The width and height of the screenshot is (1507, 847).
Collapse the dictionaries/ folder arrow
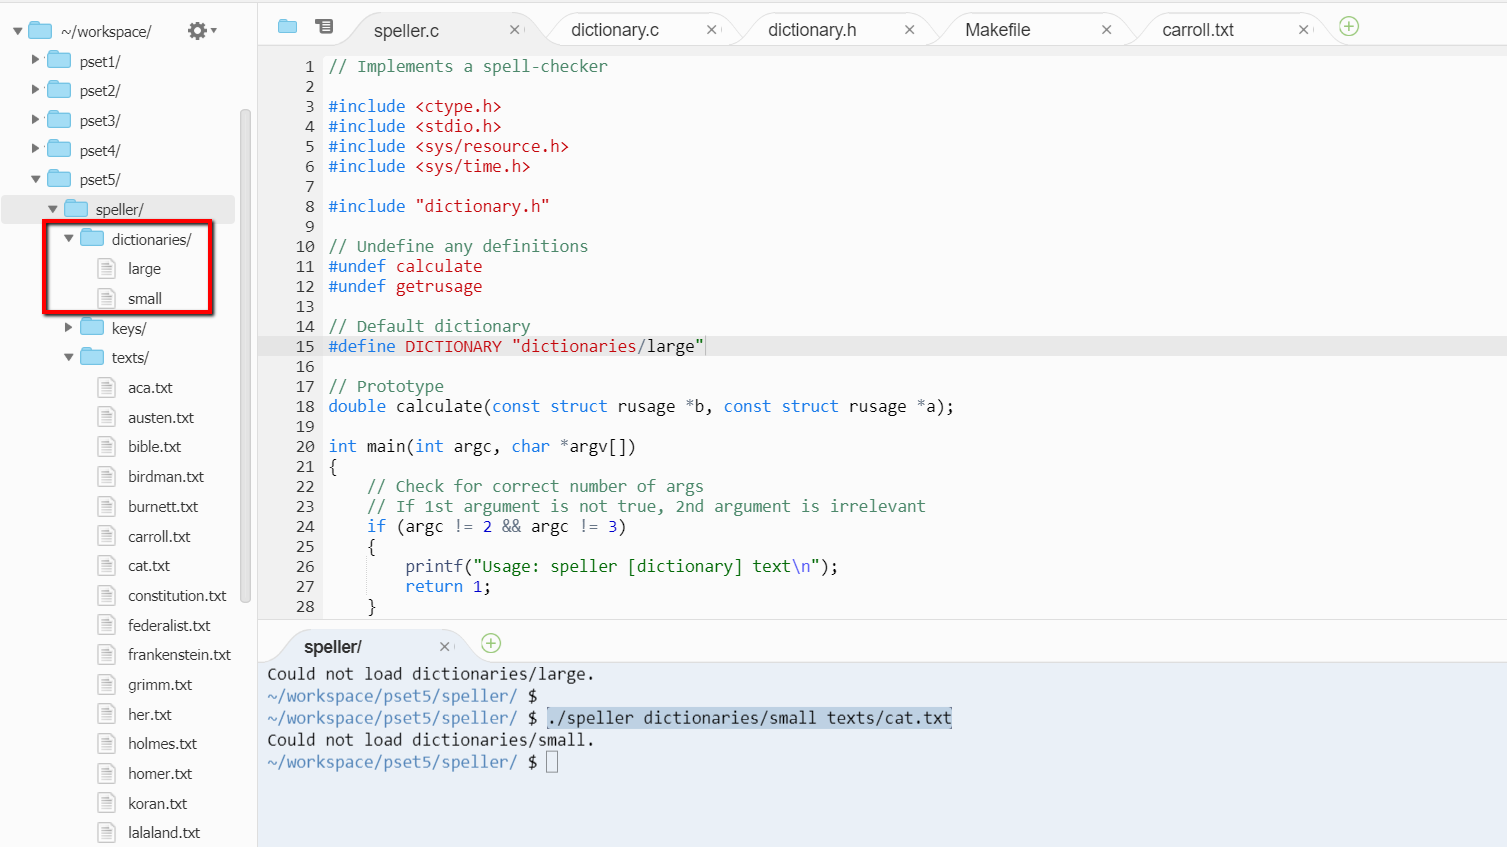pyautogui.click(x=68, y=239)
